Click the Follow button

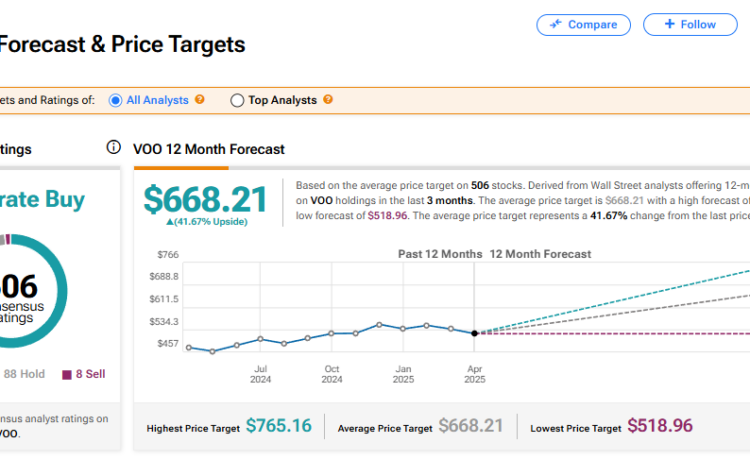coord(689,25)
